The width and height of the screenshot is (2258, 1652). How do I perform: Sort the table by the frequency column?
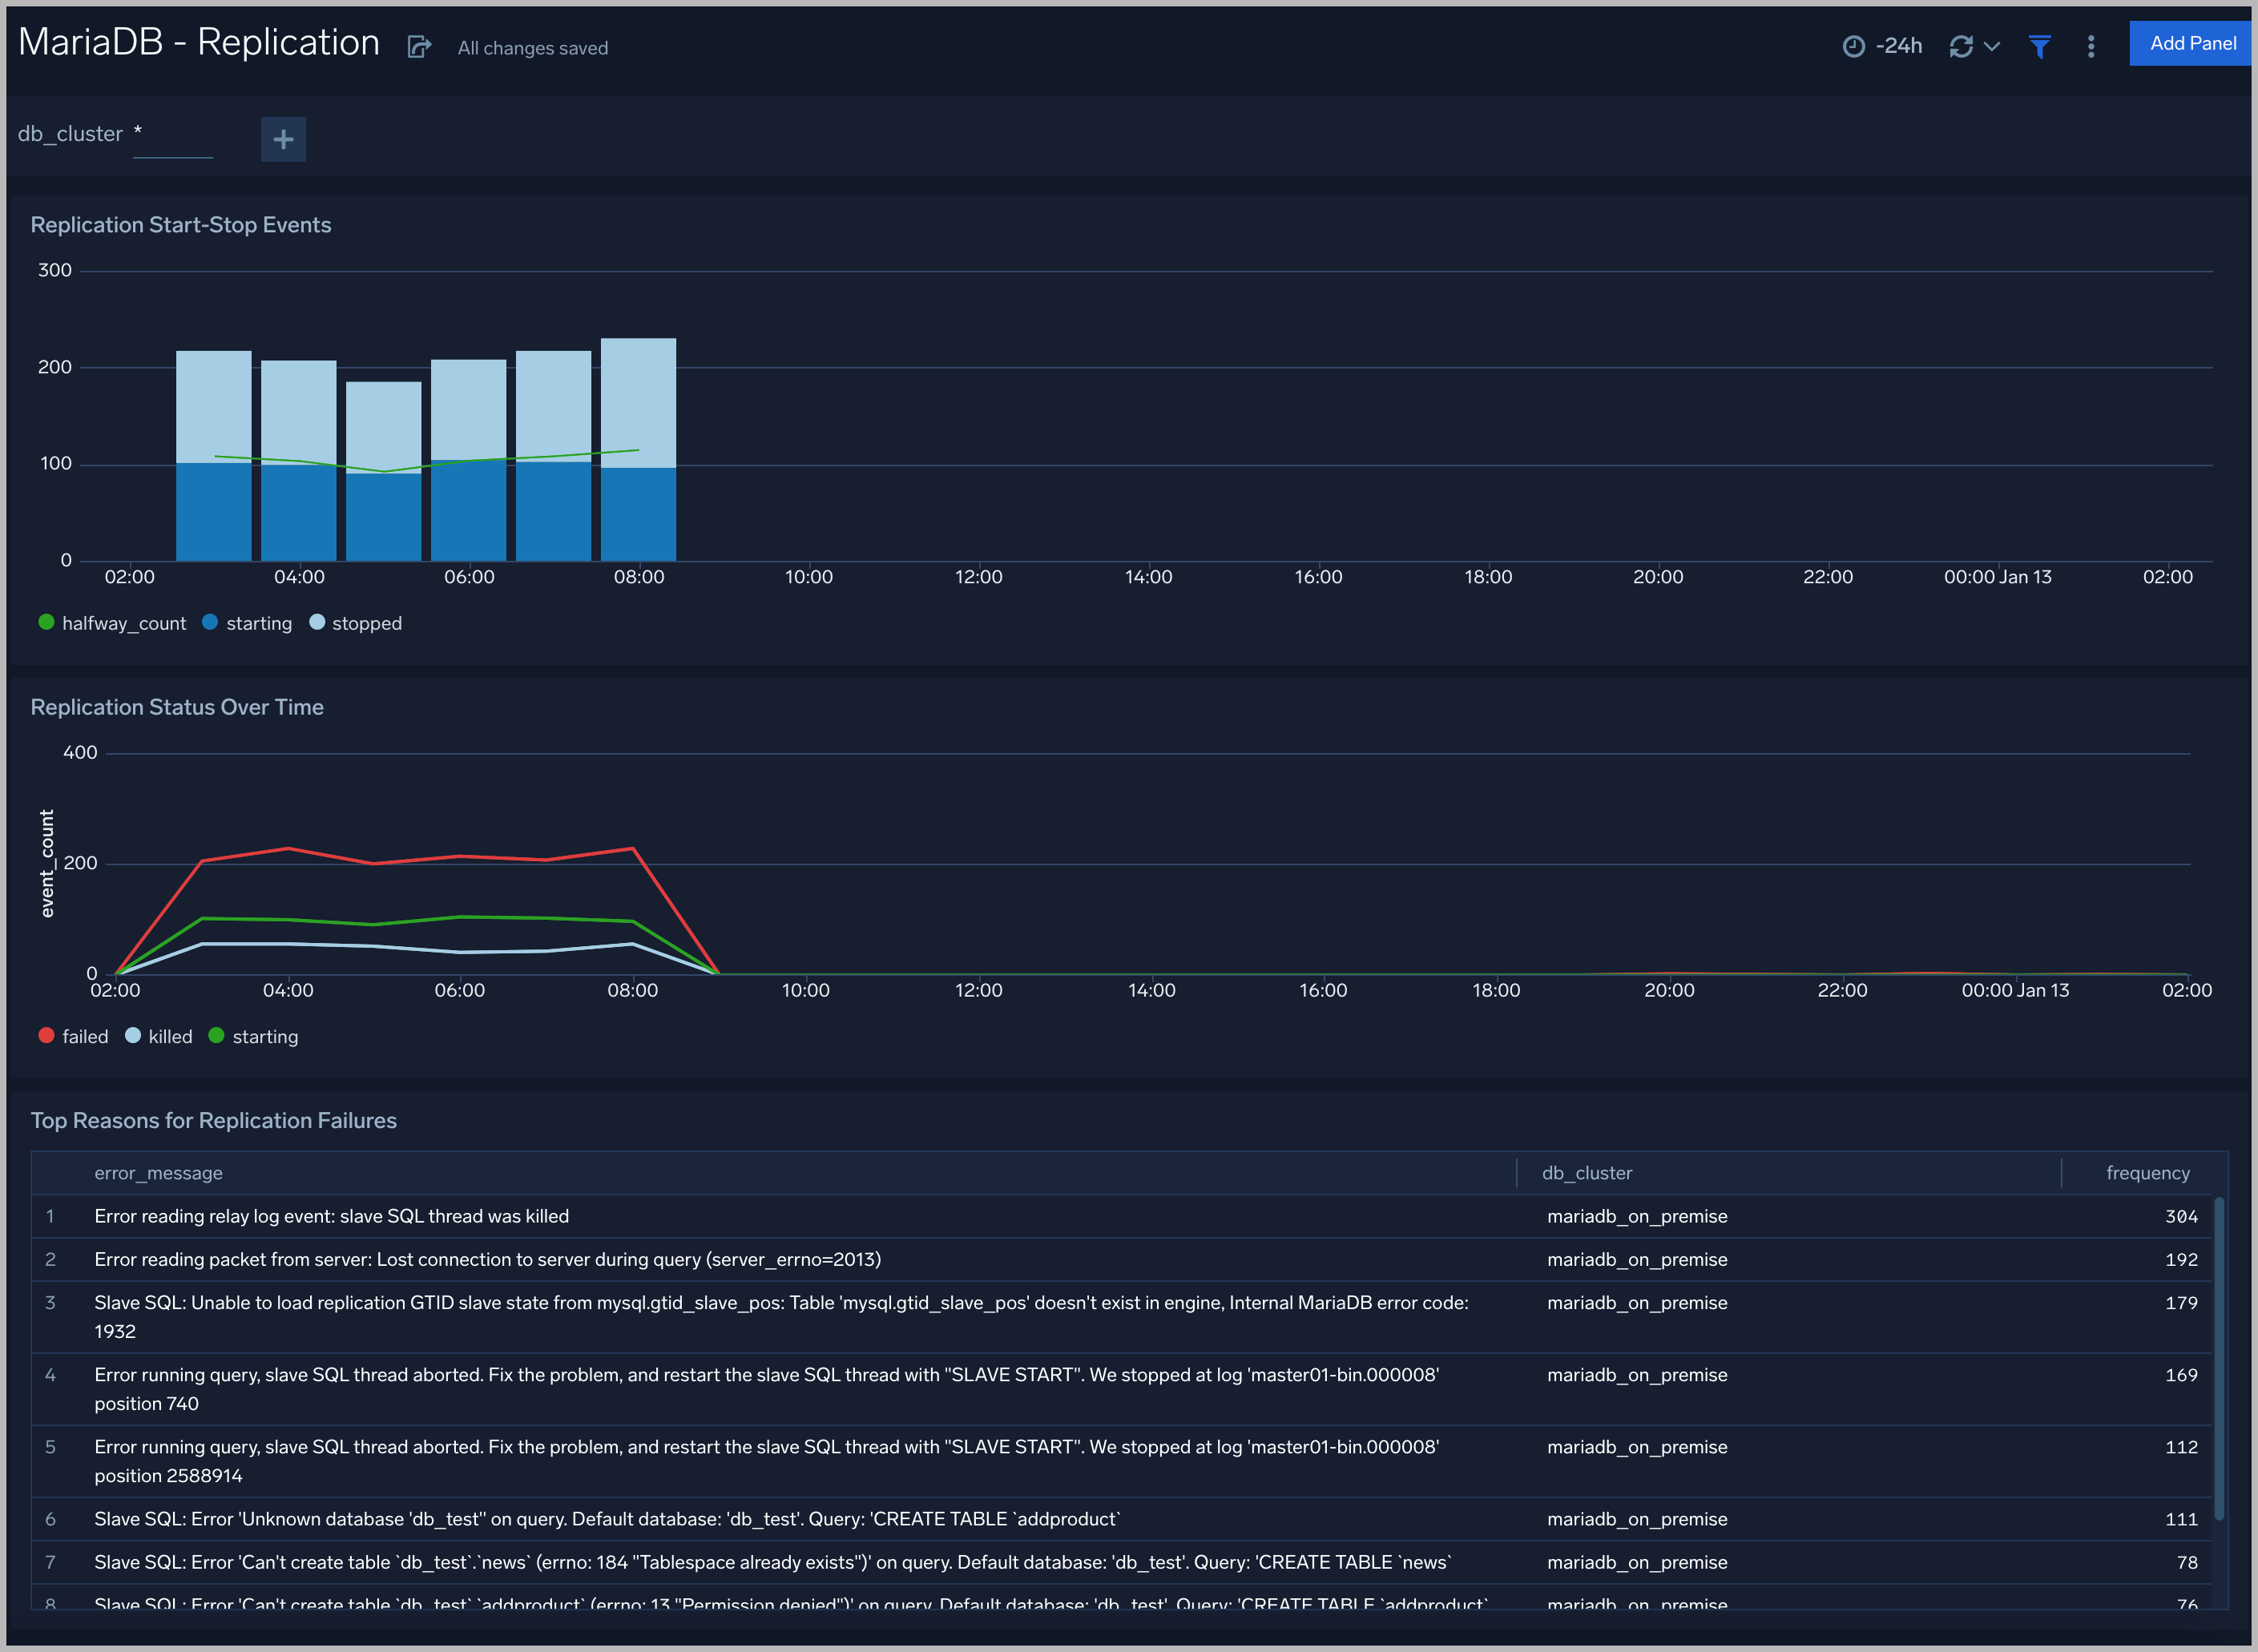point(2148,1172)
